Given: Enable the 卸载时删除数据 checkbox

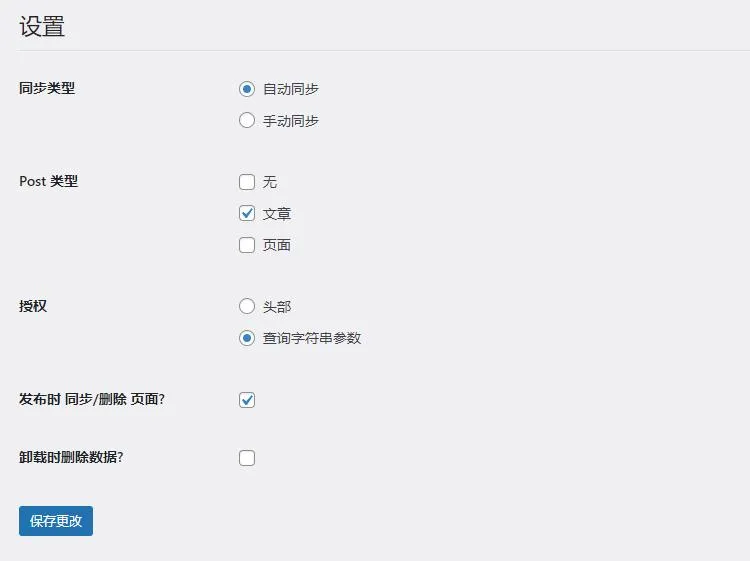Looking at the screenshot, I should (247, 458).
